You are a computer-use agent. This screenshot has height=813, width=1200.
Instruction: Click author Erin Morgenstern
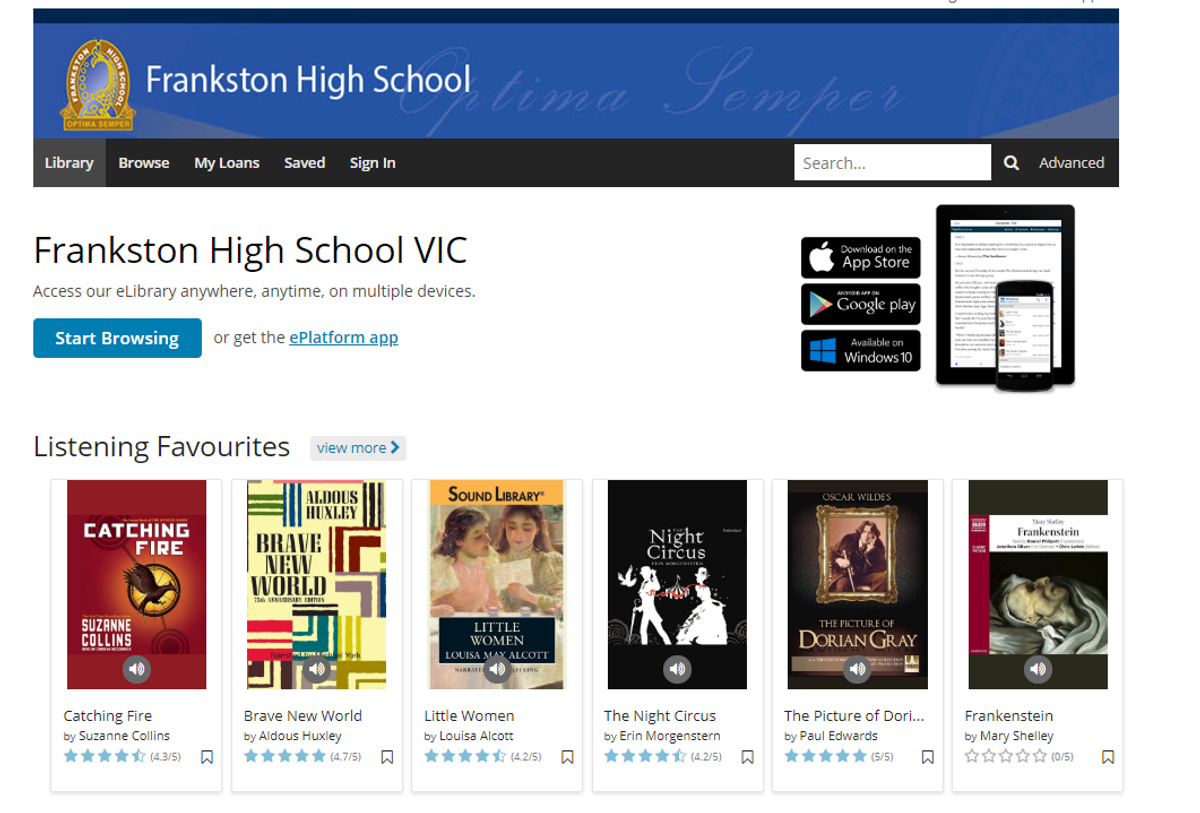[670, 736]
